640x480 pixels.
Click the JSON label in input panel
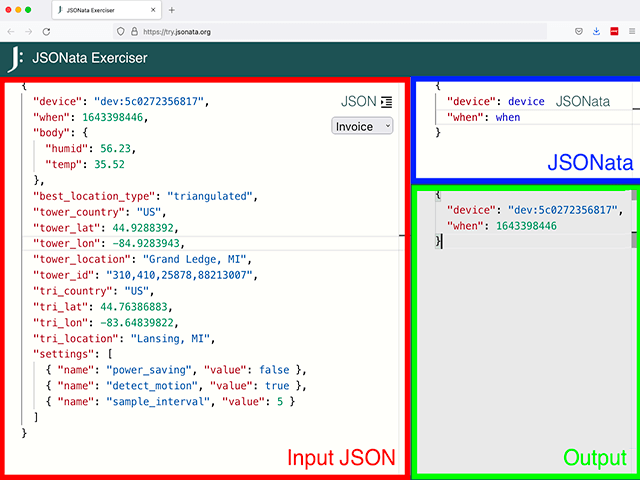pos(359,102)
